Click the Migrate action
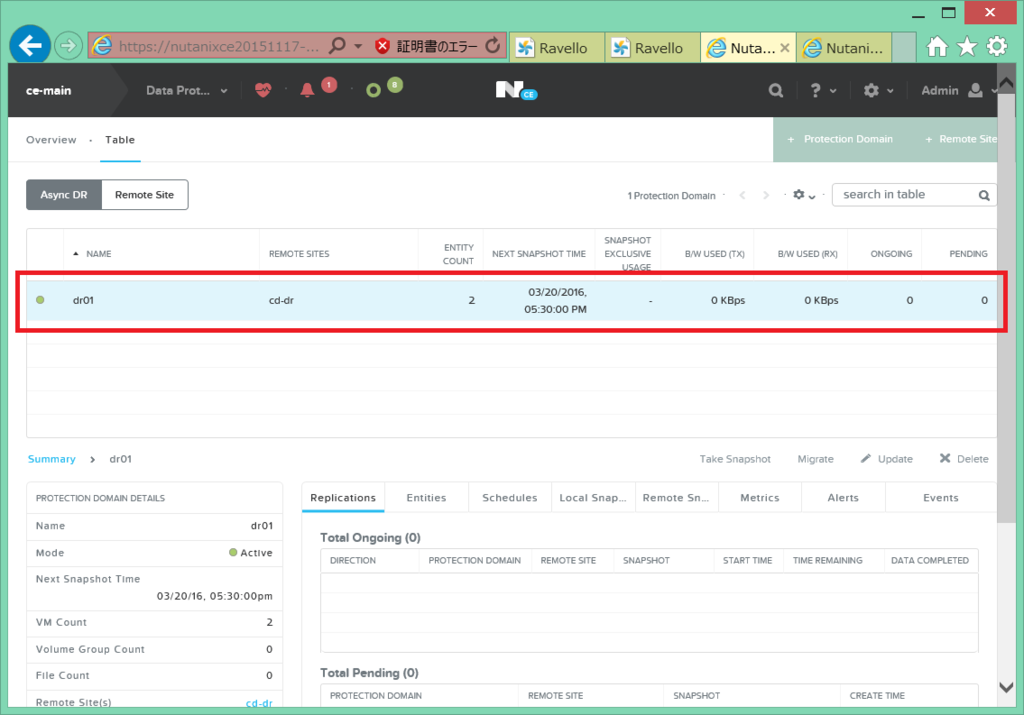The image size is (1024, 715). pyautogui.click(x=815, y=459)
